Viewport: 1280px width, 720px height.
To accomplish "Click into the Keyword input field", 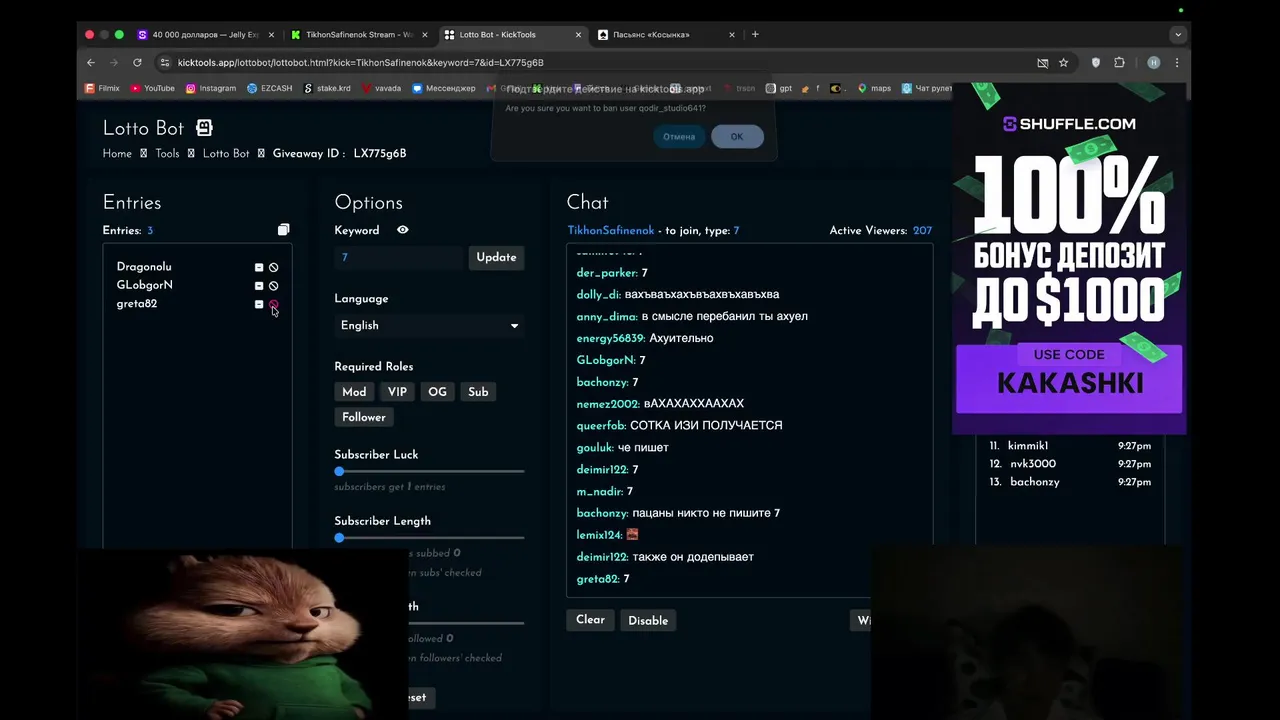I will tap(400, 257).
